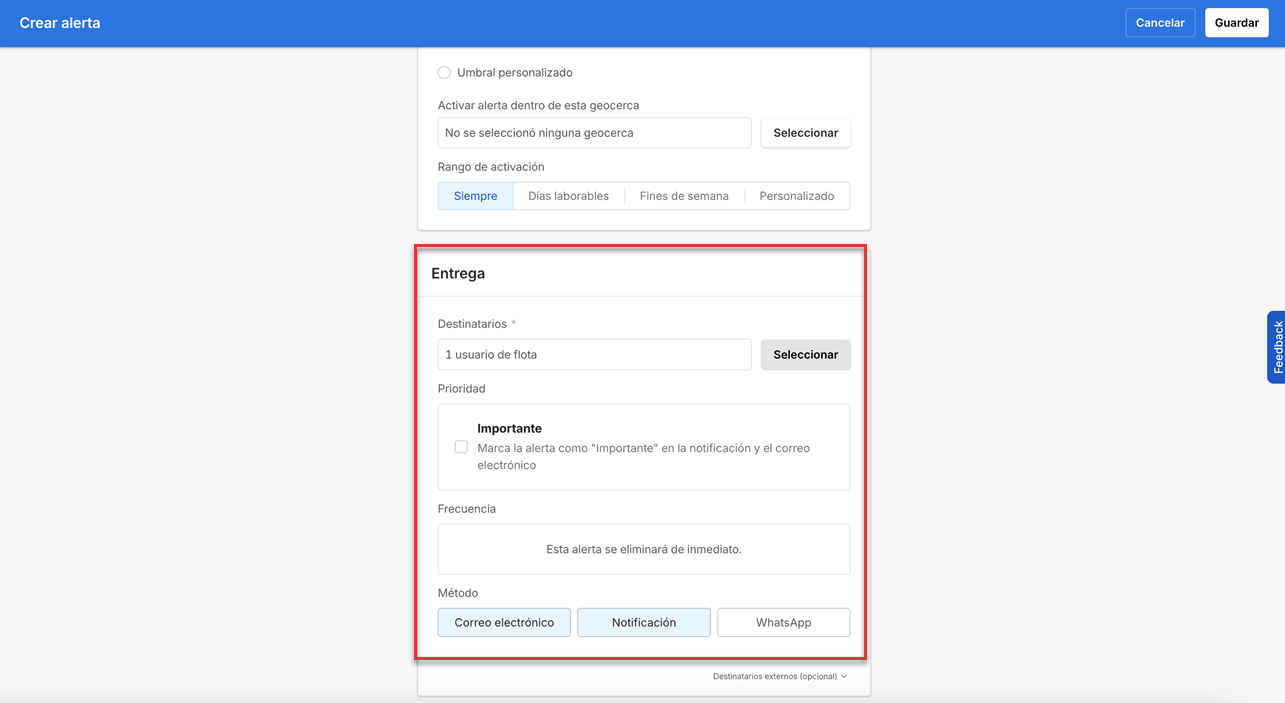Select the 'Umbral personalizado' radio option

pos(444,72)
